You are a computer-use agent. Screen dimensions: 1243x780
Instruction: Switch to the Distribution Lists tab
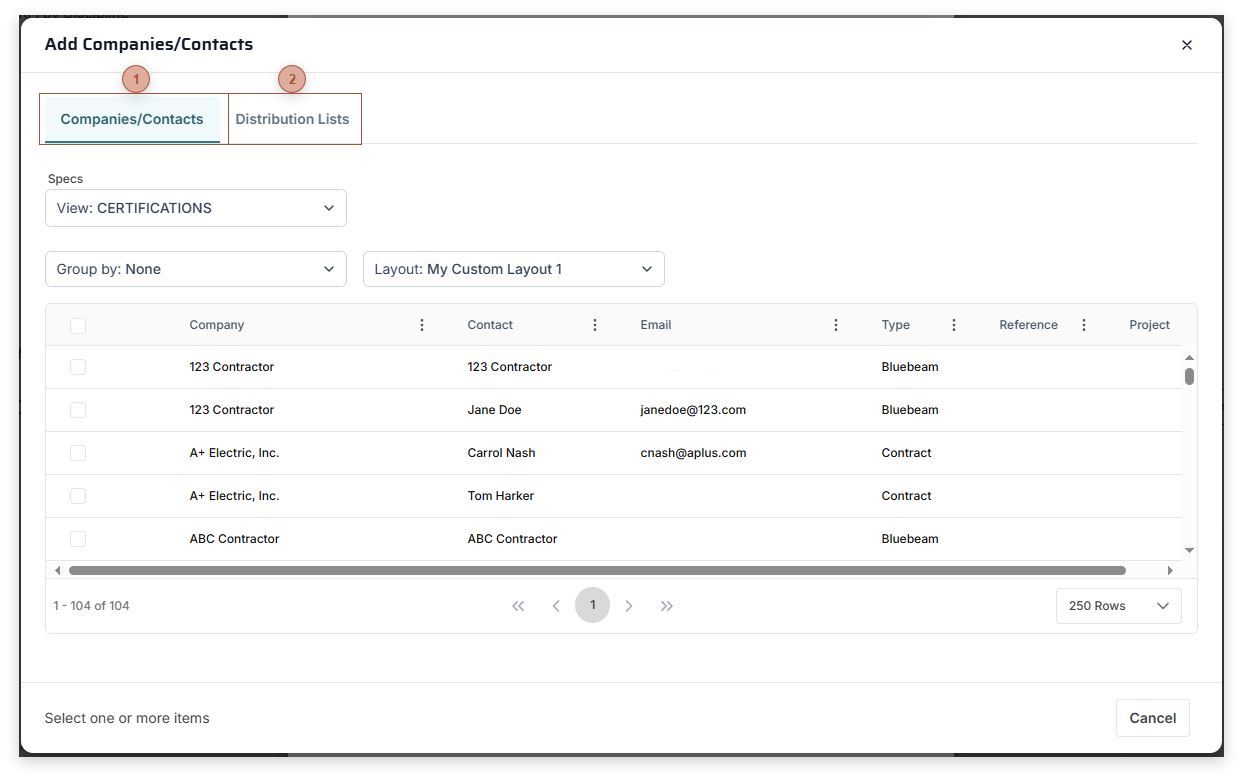tap(293, 118)
